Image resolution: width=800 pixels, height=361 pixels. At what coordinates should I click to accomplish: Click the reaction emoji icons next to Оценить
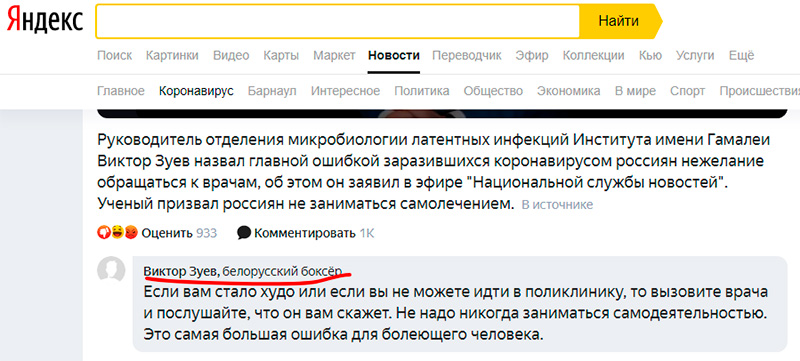point(118,233)
